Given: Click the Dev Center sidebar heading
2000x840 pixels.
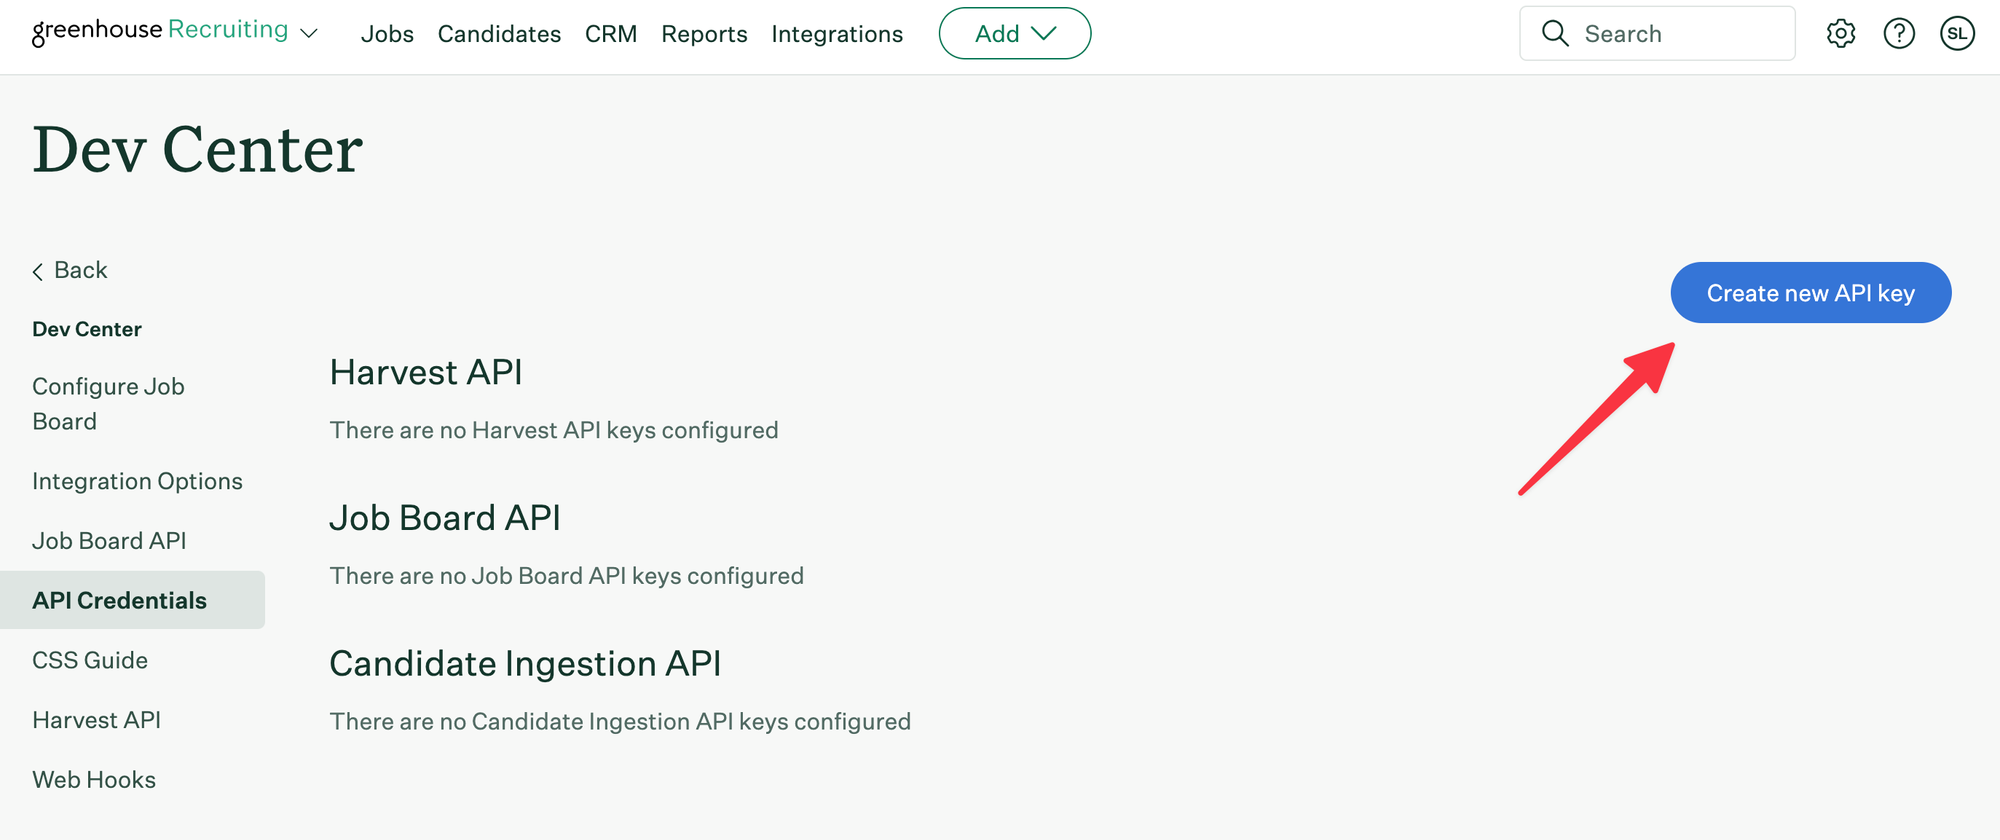Looking at the screenshot, I should 87,329.
